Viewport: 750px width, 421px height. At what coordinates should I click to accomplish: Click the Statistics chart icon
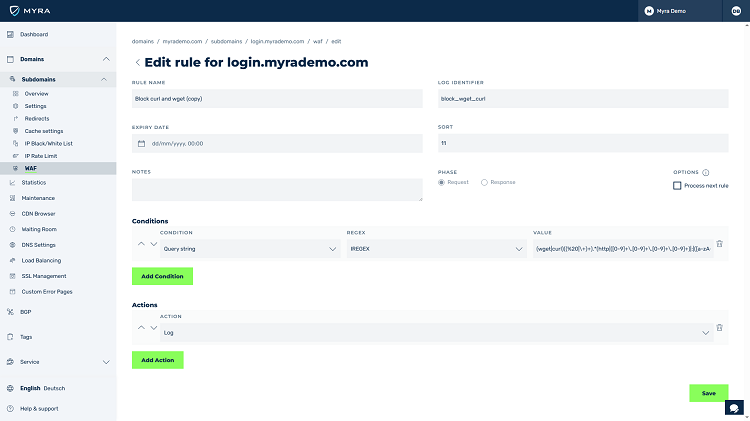[x=12, y=182]
